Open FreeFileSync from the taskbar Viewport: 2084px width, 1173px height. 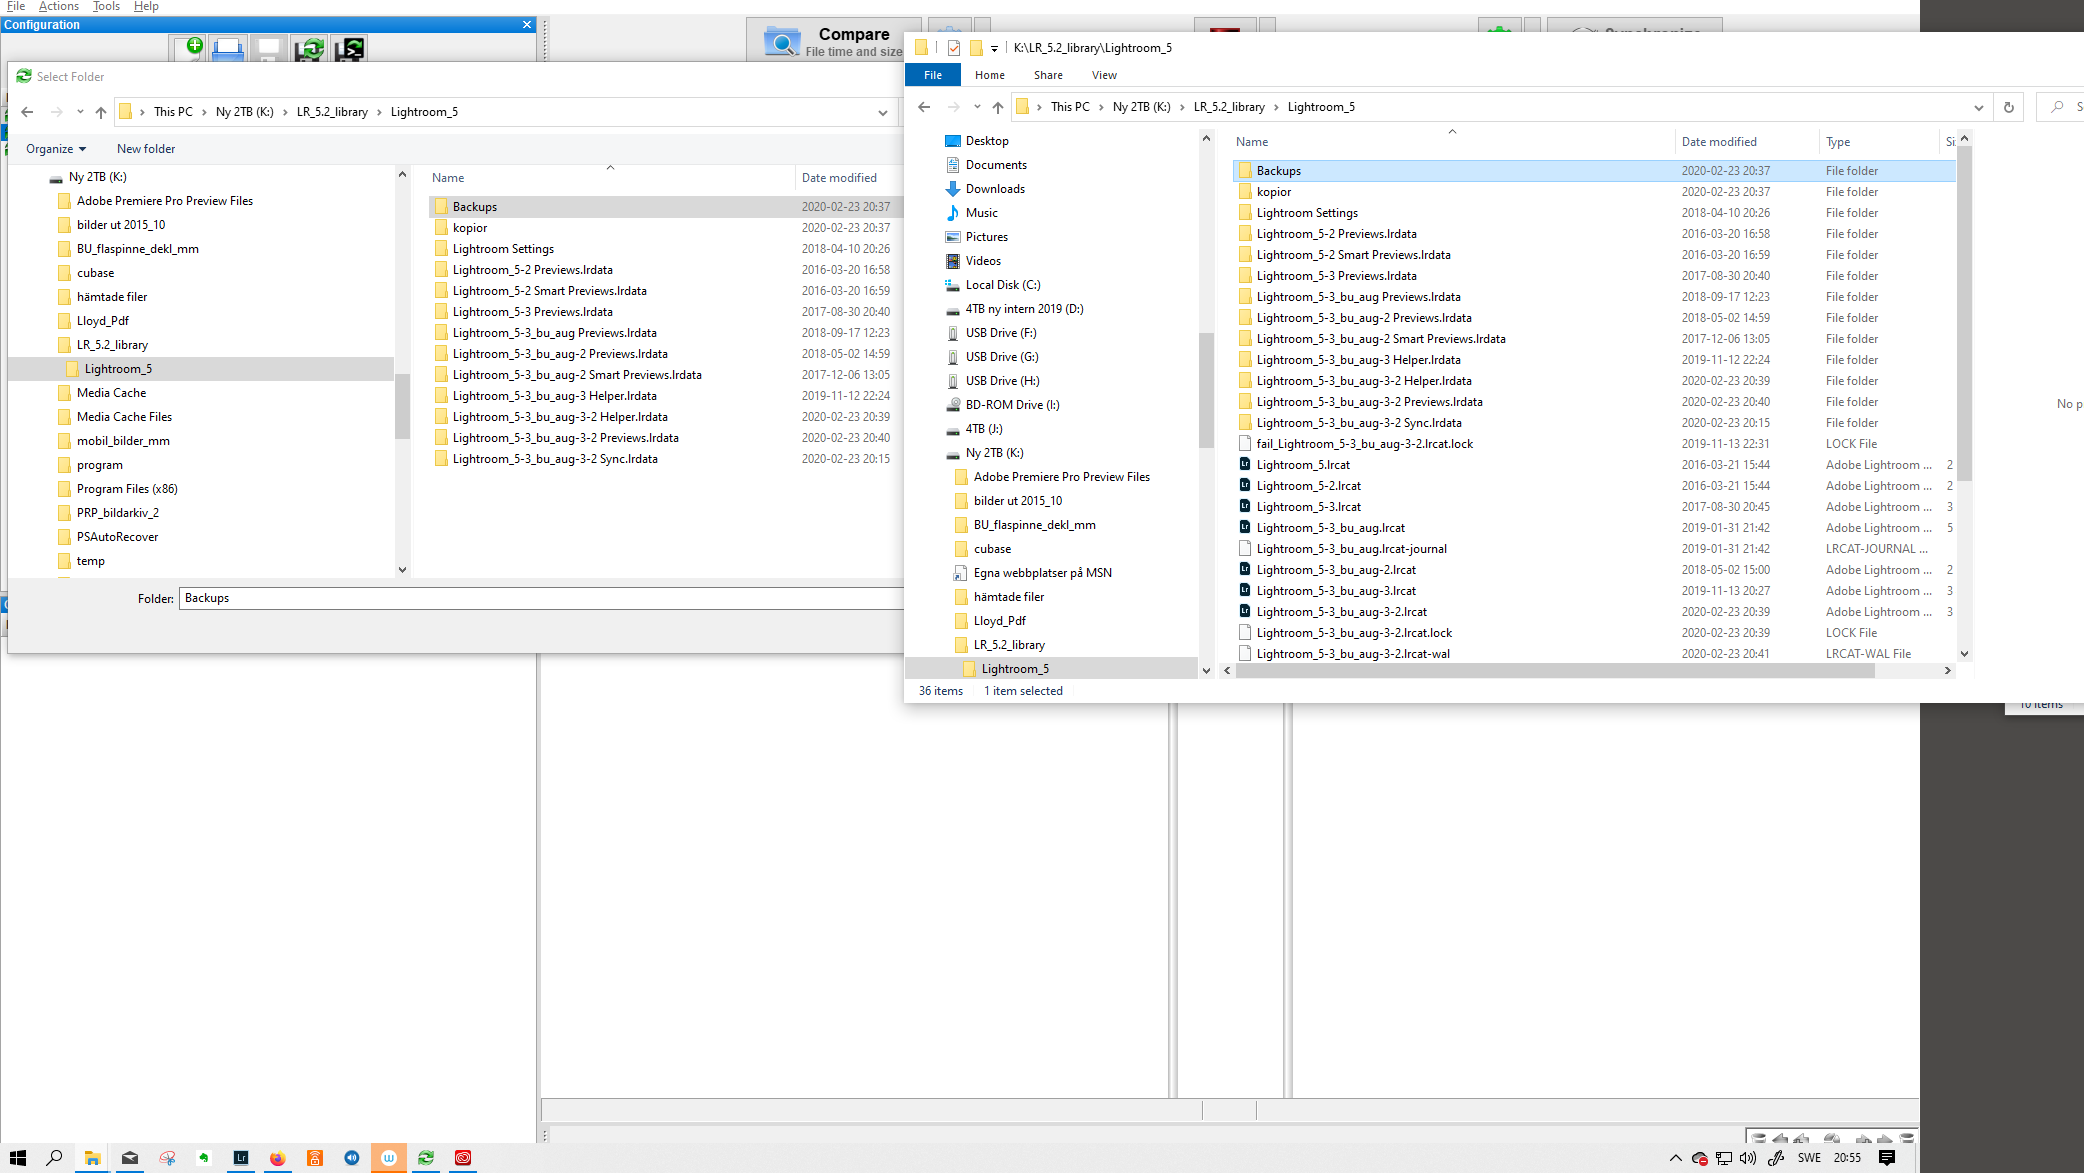point(426,1158)
